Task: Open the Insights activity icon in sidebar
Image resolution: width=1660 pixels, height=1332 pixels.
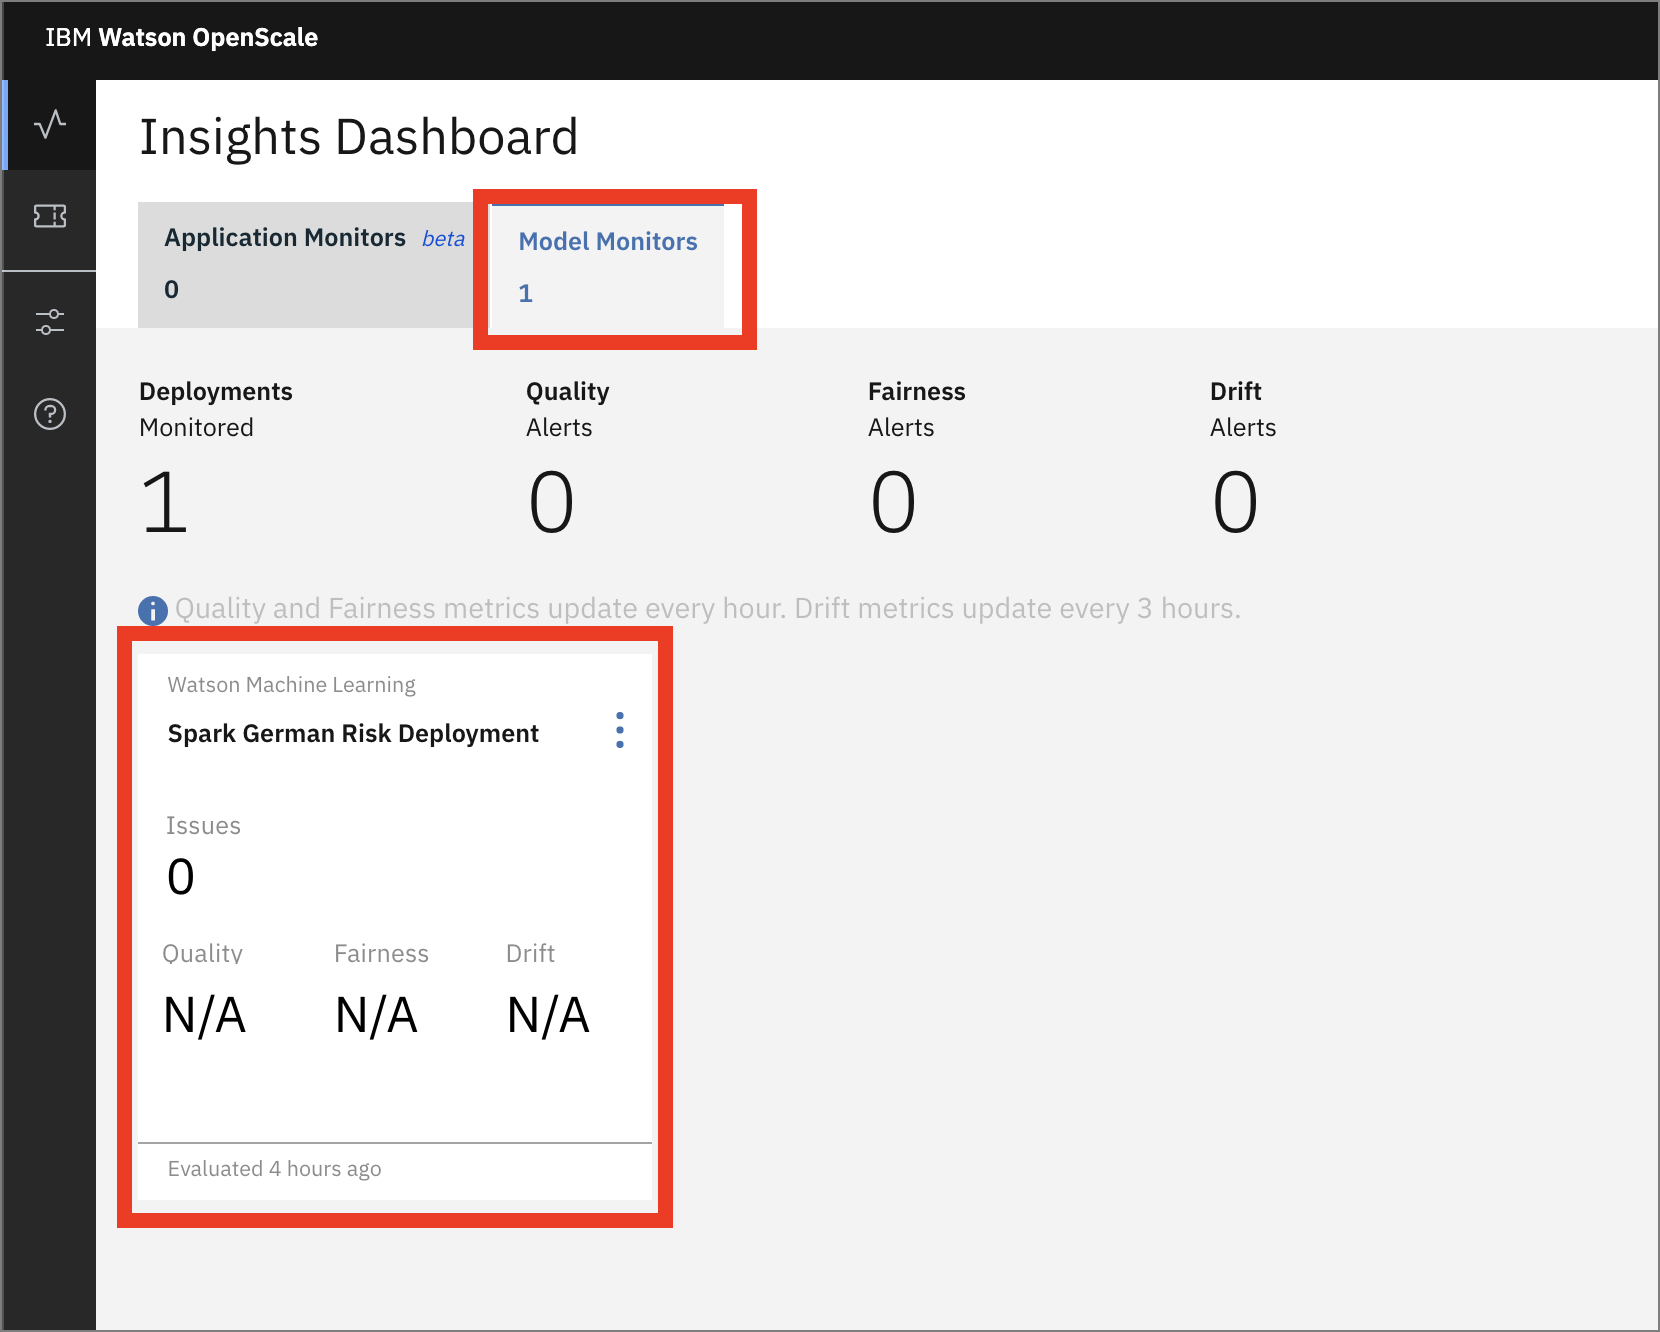Action: pyautogui.click(x=50, y=125)
